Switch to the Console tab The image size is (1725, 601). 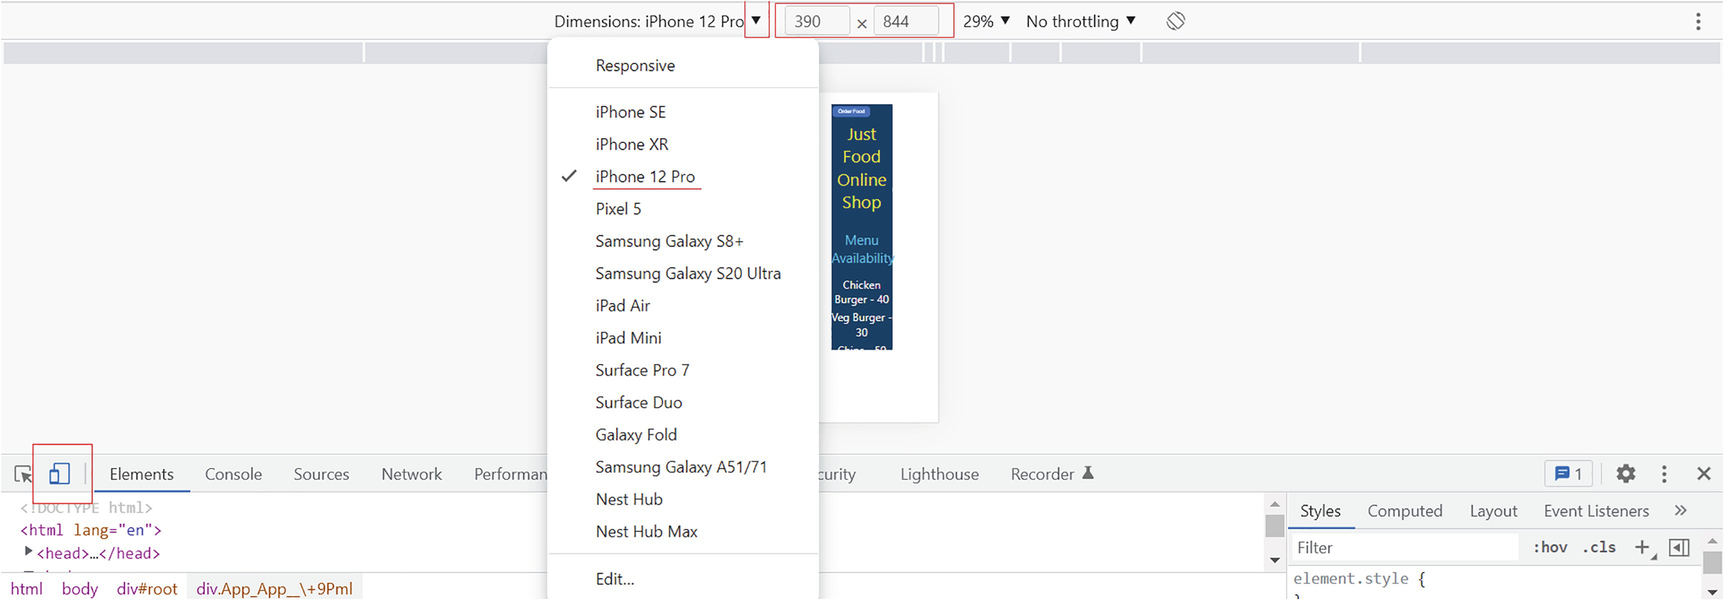233,474
